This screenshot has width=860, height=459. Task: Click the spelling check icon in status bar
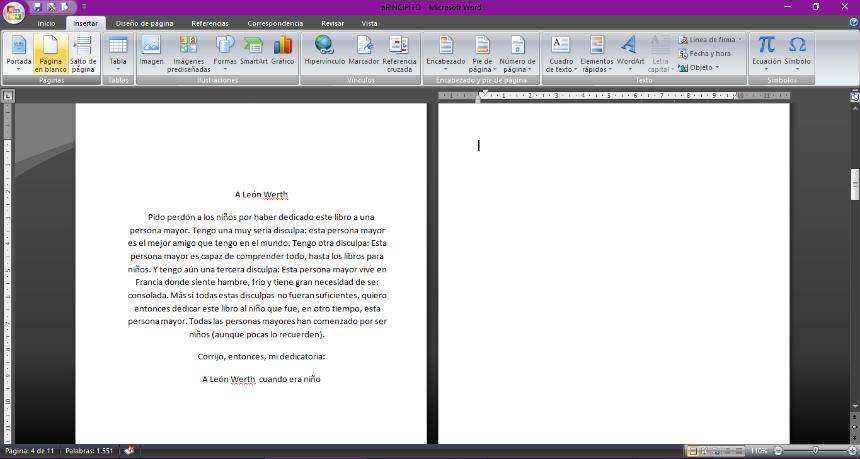(x=129, y=451)
